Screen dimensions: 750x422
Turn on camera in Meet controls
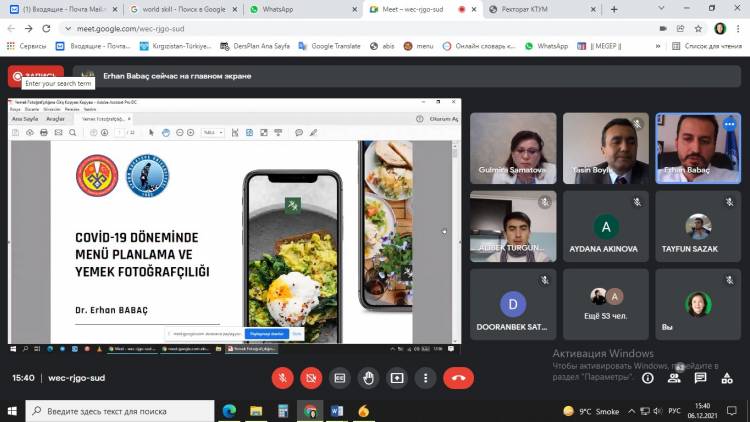pos(311,378)
